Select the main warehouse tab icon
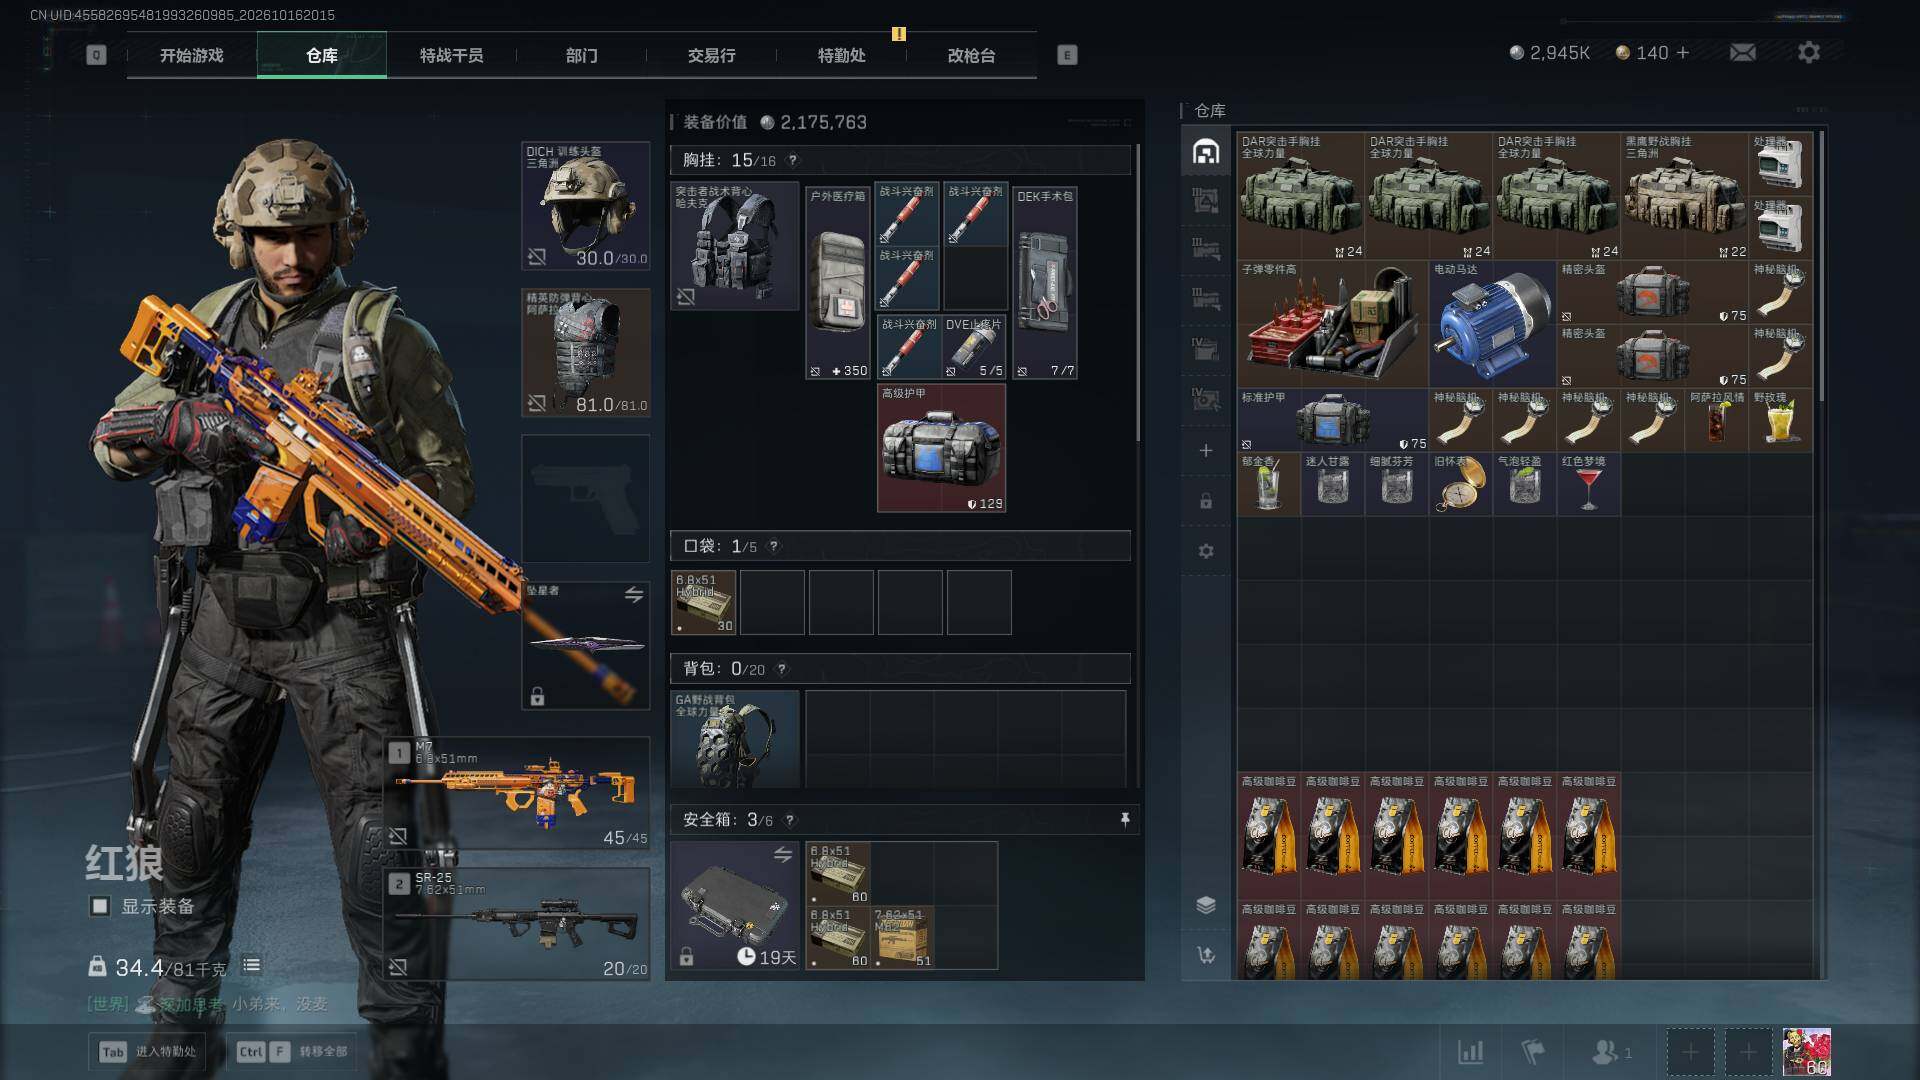The width and height of the screenshot is (1920, 1080). (x=1206, y=152)
